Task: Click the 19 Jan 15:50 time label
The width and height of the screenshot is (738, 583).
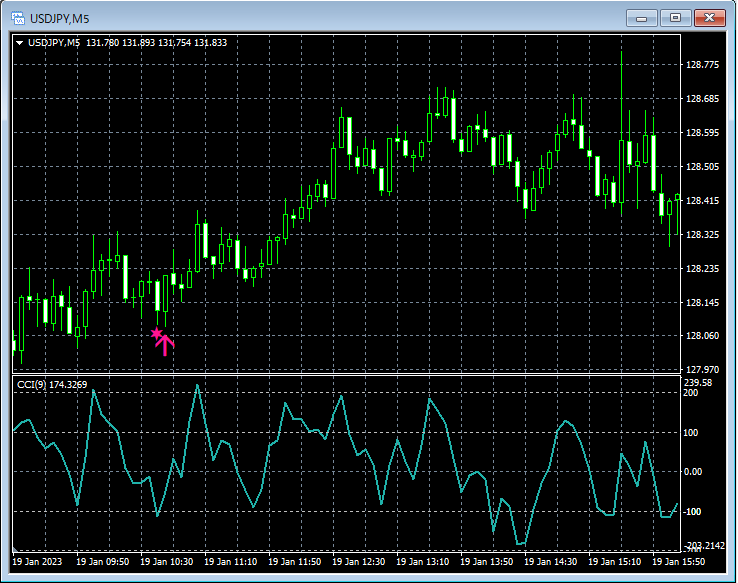Action: (x=679, y=562)
